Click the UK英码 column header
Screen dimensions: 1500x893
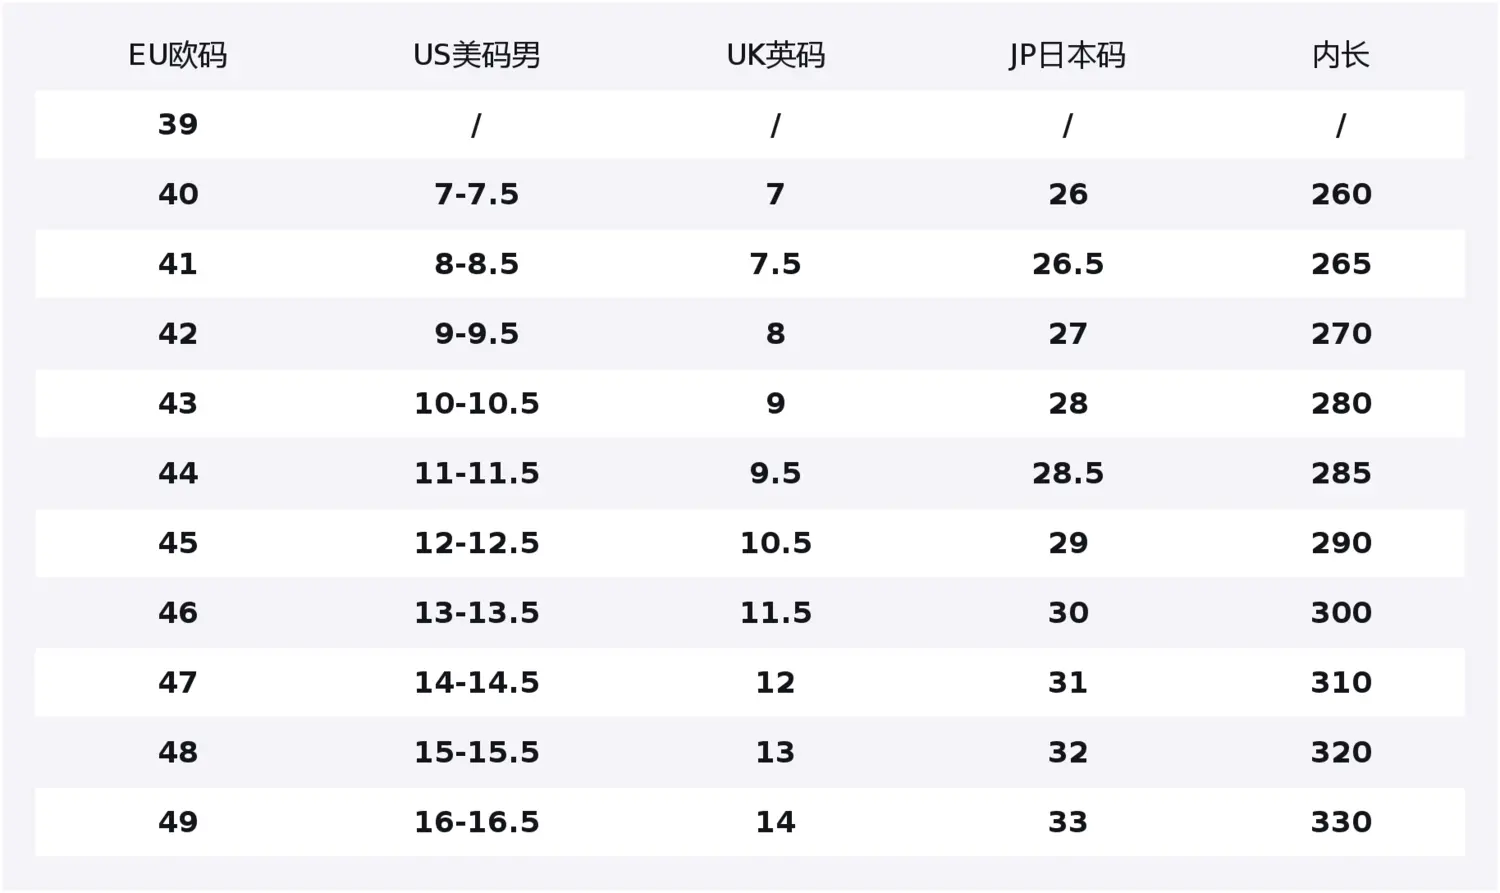tap(775, 55)
